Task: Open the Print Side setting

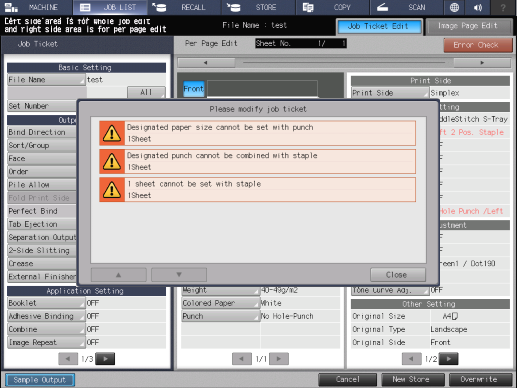Action: click(390, 93)
